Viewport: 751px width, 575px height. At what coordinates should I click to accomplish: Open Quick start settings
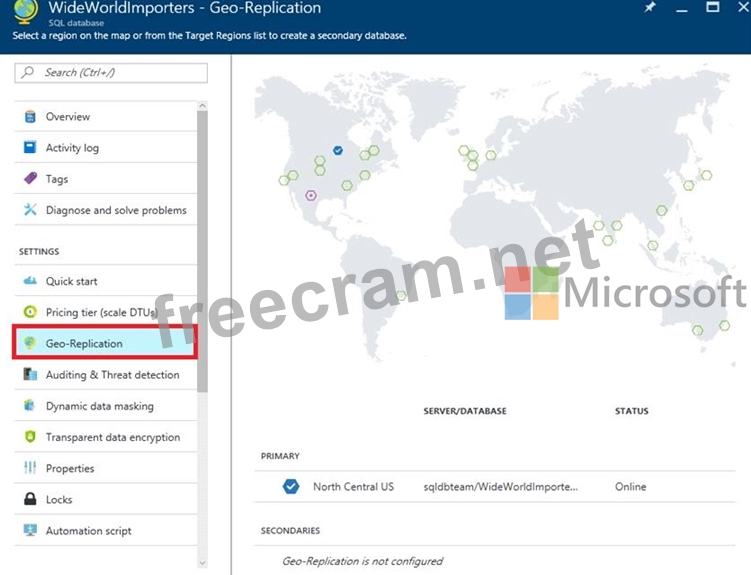click(x=105, y=281)
